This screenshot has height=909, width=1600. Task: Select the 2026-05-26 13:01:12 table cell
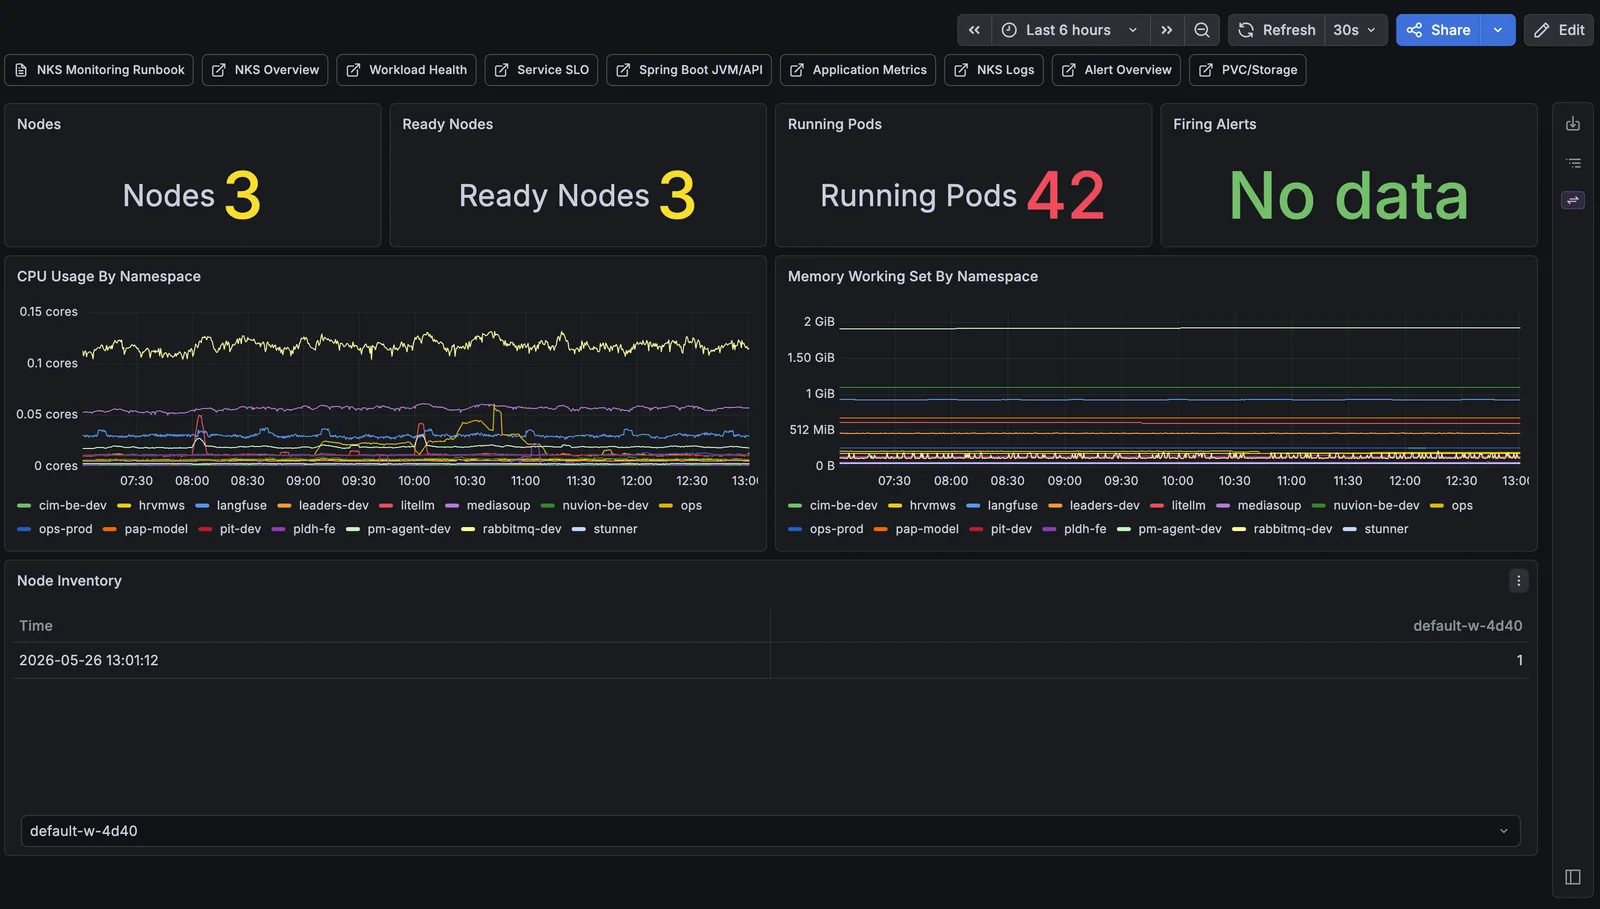pos(392,660)
